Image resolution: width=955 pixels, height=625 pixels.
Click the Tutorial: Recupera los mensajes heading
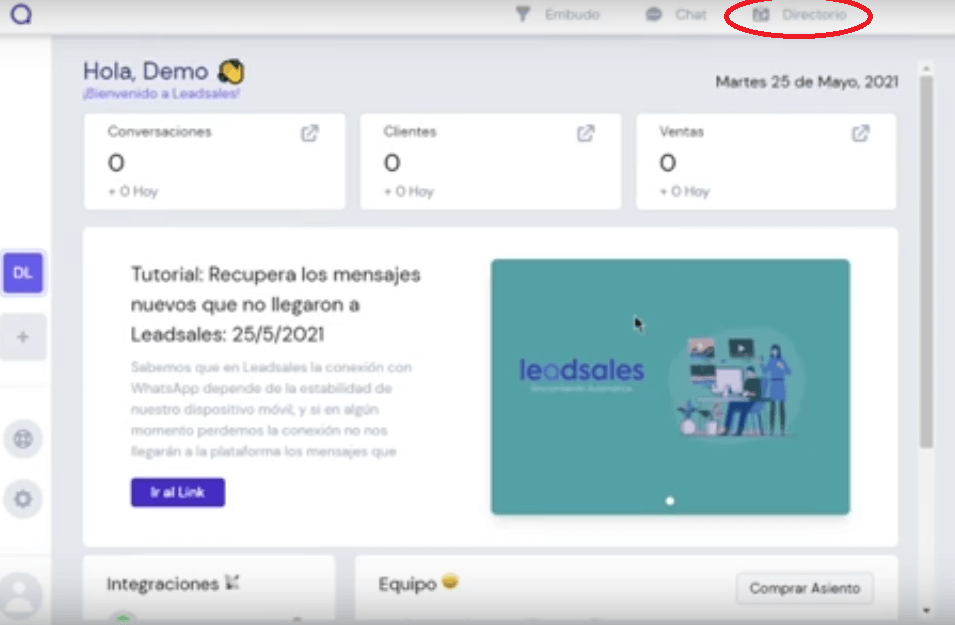point(275,304)
